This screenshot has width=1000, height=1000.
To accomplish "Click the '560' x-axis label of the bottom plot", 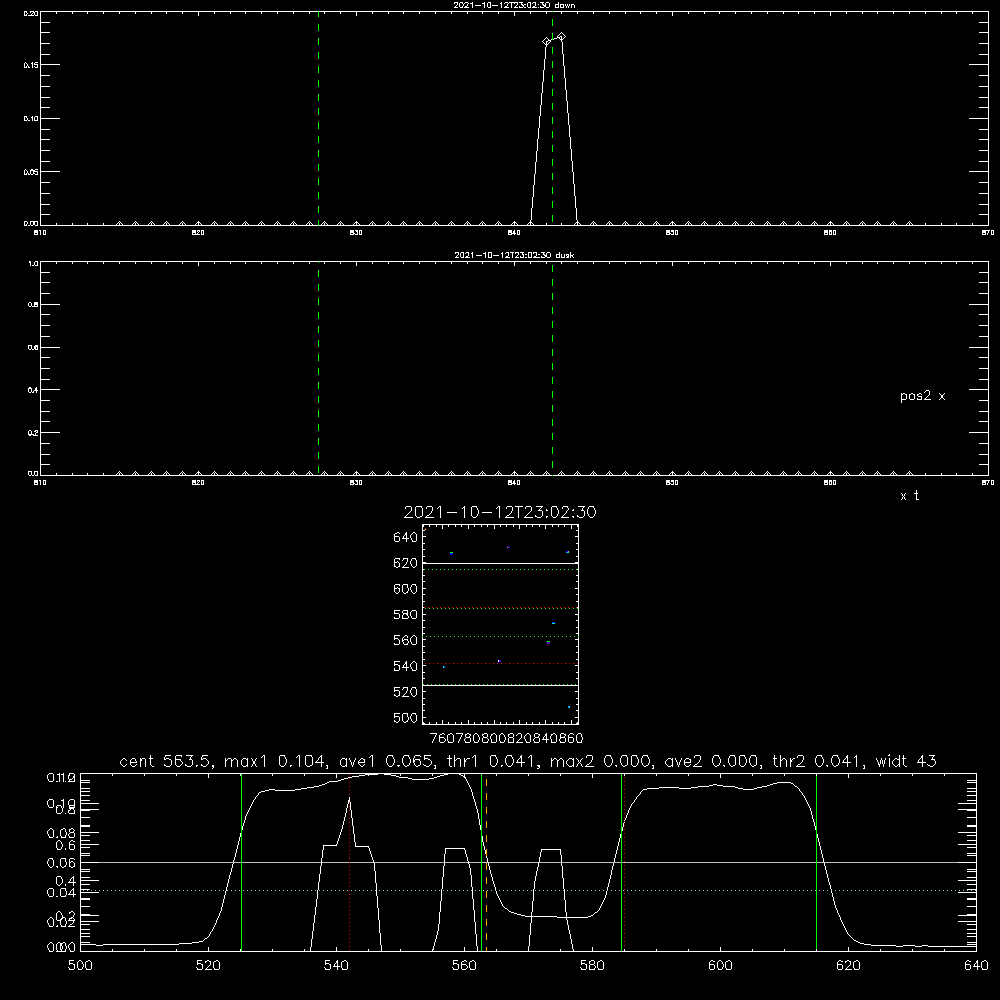I will [464, 966].
